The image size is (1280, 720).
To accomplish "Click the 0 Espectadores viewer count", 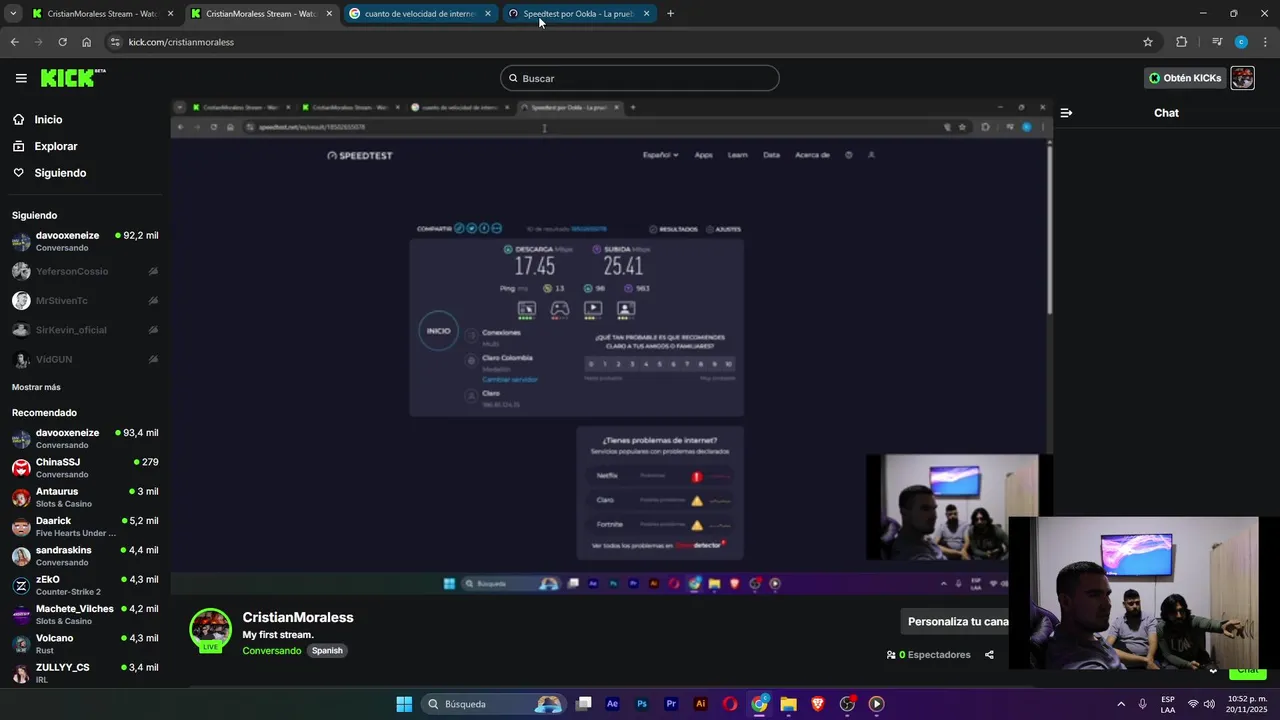I will (x=929, y=655).
